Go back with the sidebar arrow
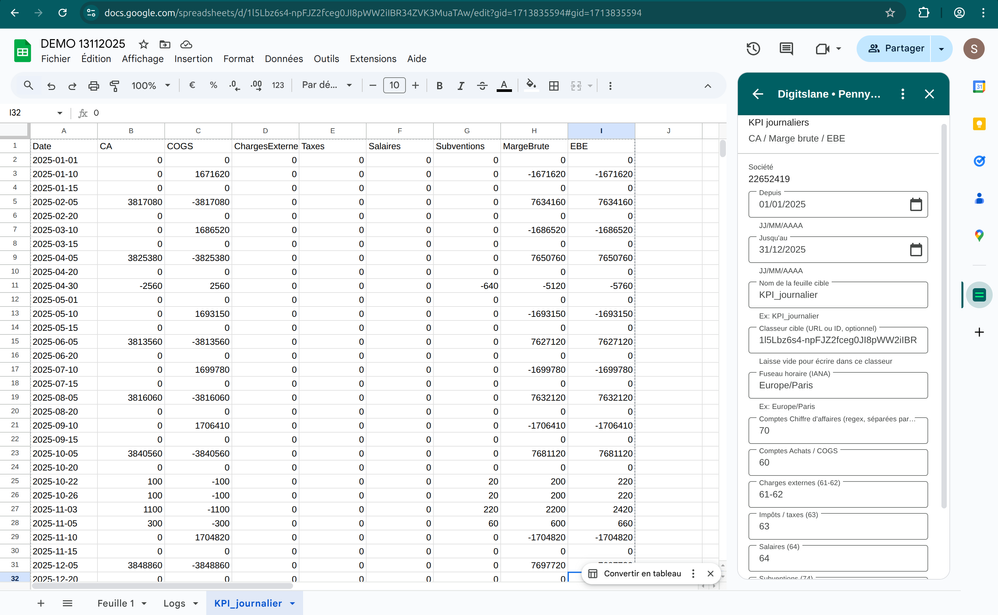Image resolution: width=998 pixels, height=615 pixels. point(758,94)
